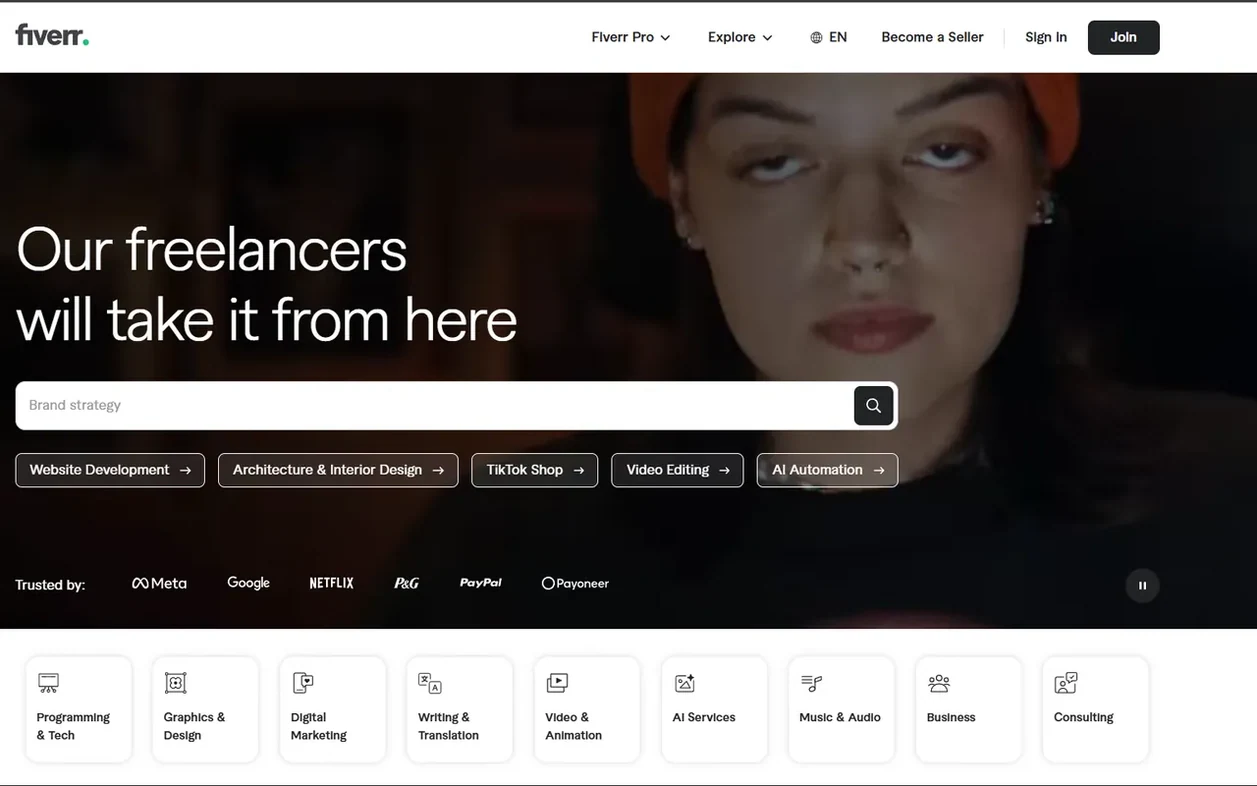Click the Trusted by: text

pyautogui.click(x=50, y=585)
